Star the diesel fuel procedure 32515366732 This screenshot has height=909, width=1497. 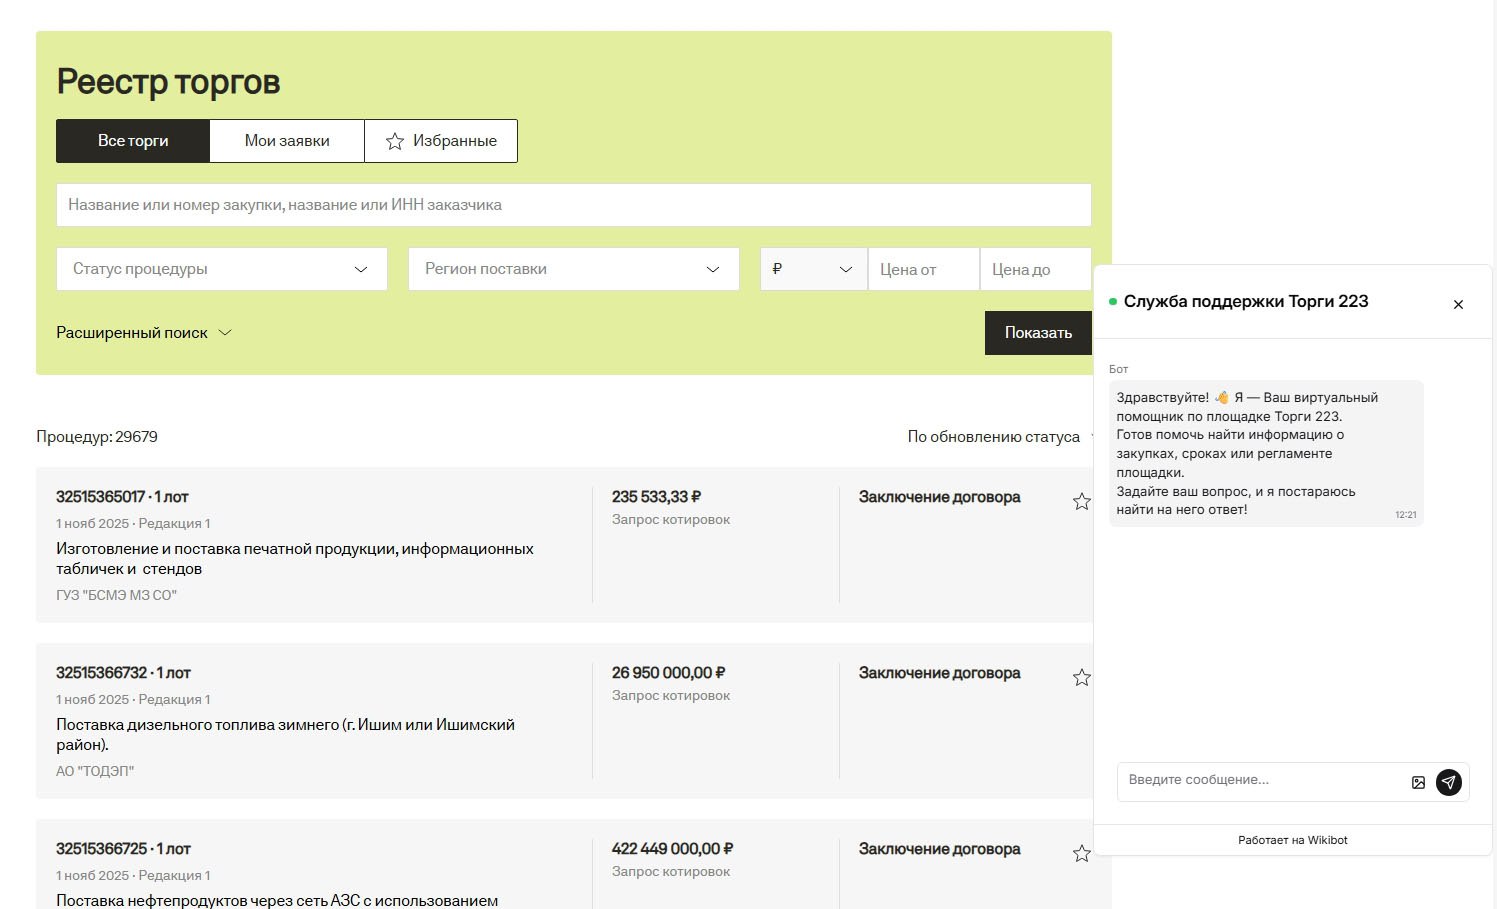pos(1081,678)
